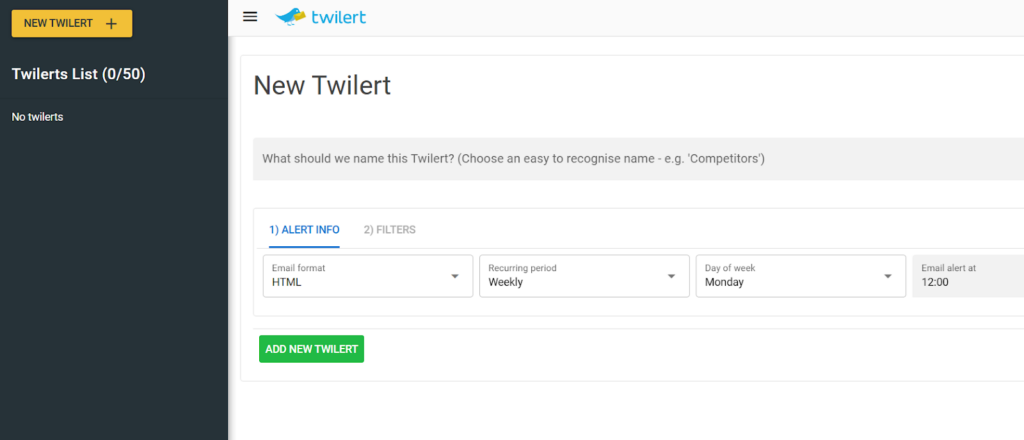This screenshot has height=440, width=1024.
Task: Select the 1) Alert Info tab
Action: tap(304, 230)
